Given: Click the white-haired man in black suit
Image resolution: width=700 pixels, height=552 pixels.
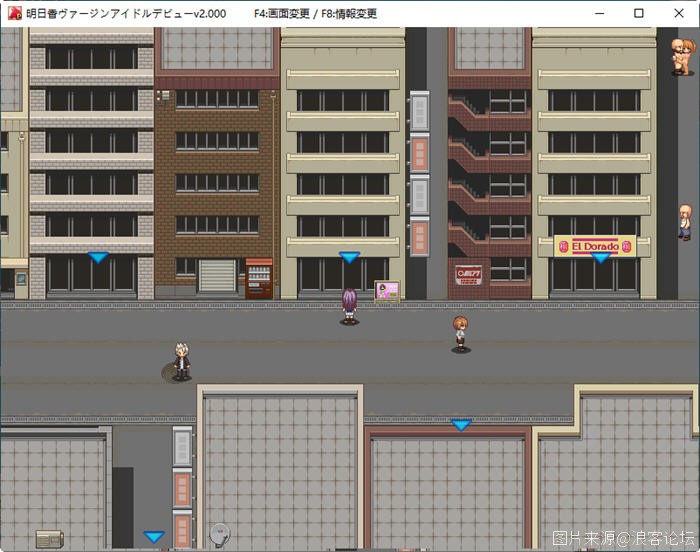Looking at the screenshot, I should [x=181, y=359].
